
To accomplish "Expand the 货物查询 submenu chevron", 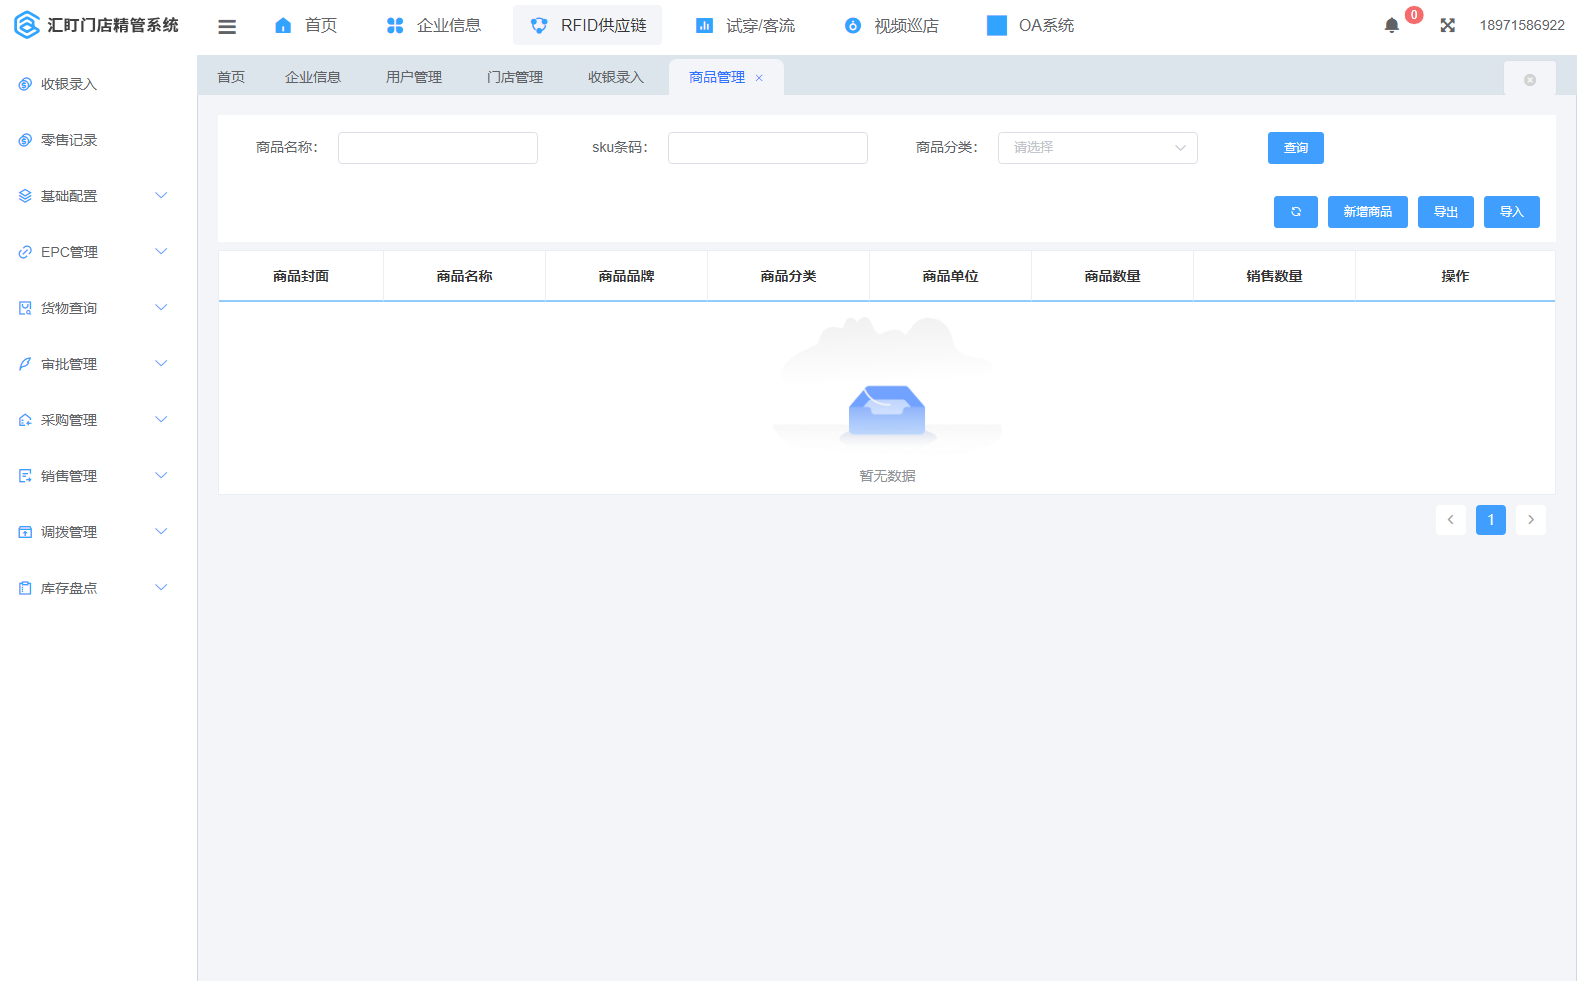I will tap(161, 308).
